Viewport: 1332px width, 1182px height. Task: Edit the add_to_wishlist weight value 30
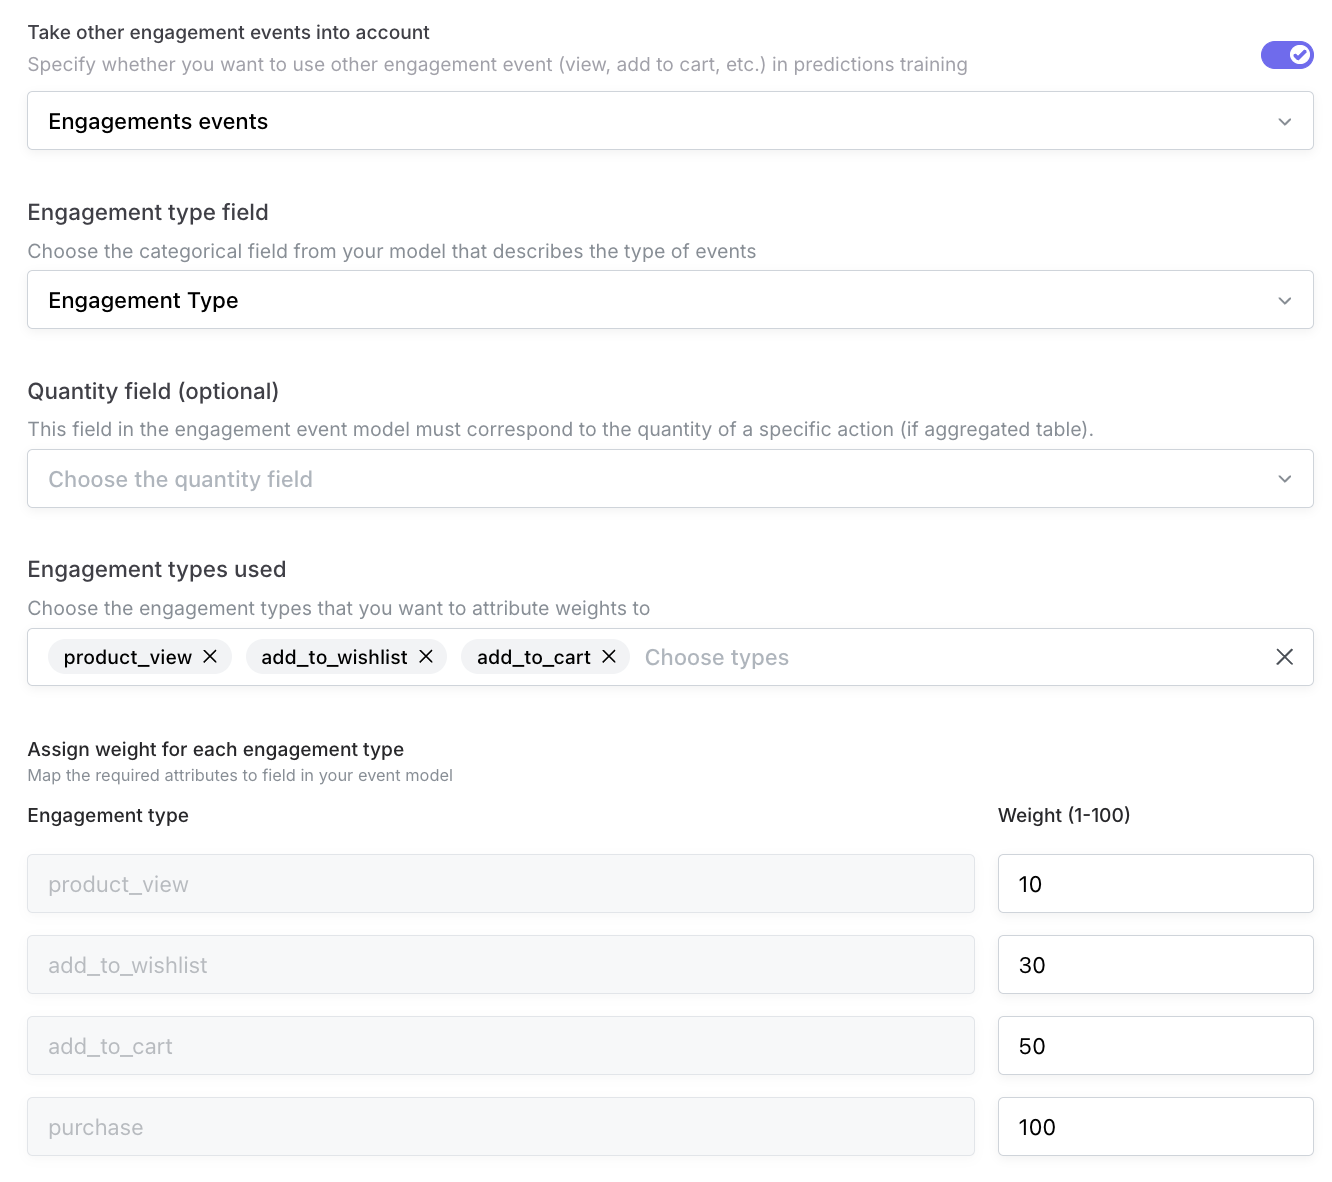1155,965
